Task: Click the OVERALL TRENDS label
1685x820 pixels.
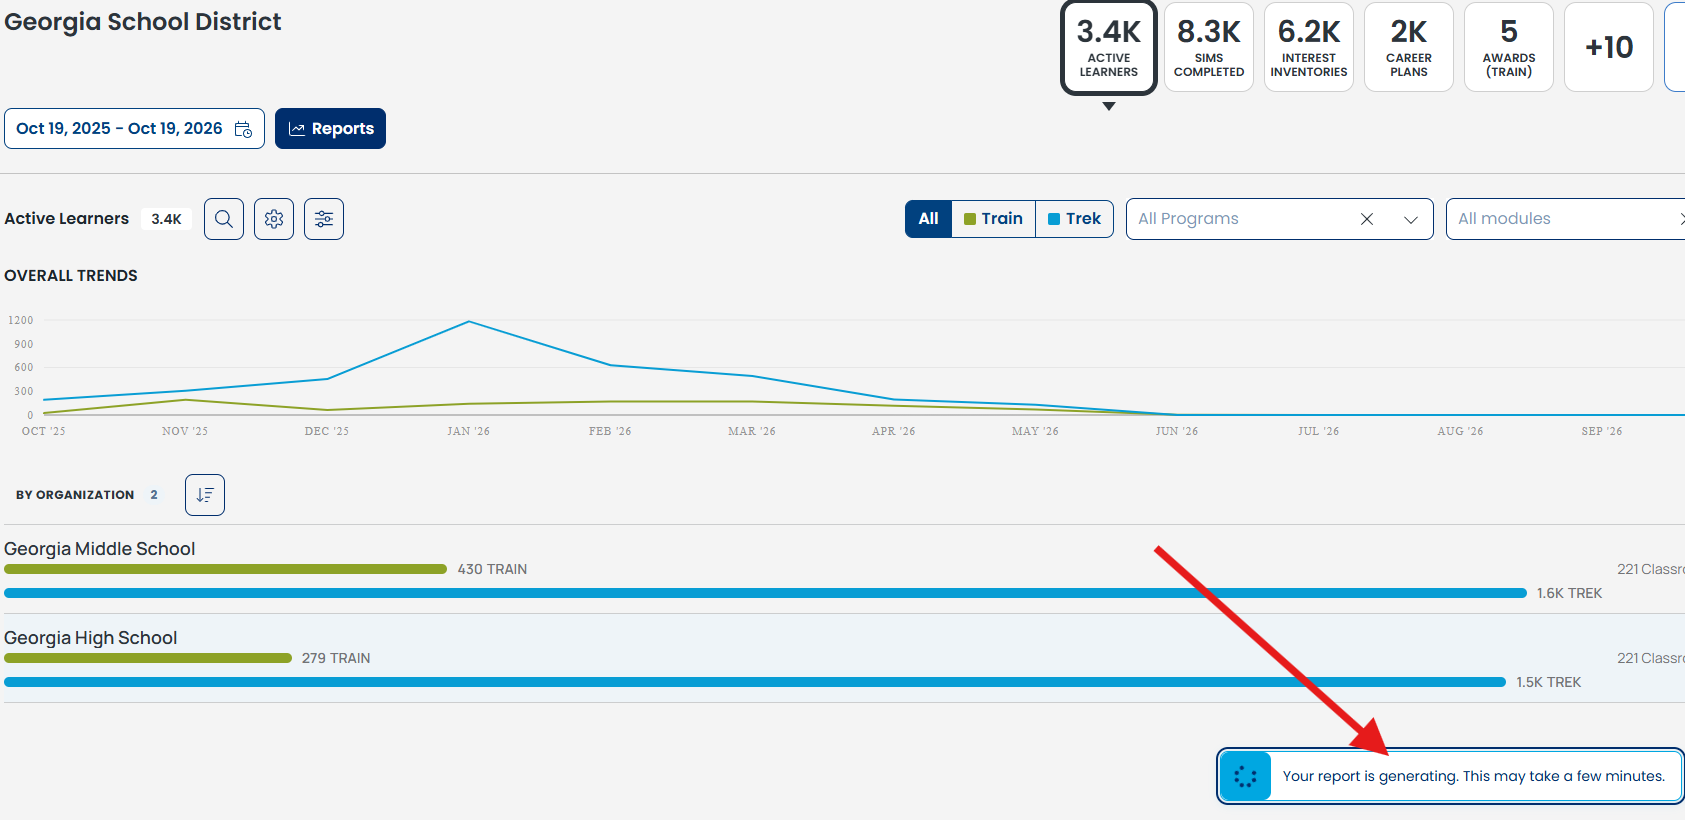Action: pyautogui.click(x=71, y=276)
